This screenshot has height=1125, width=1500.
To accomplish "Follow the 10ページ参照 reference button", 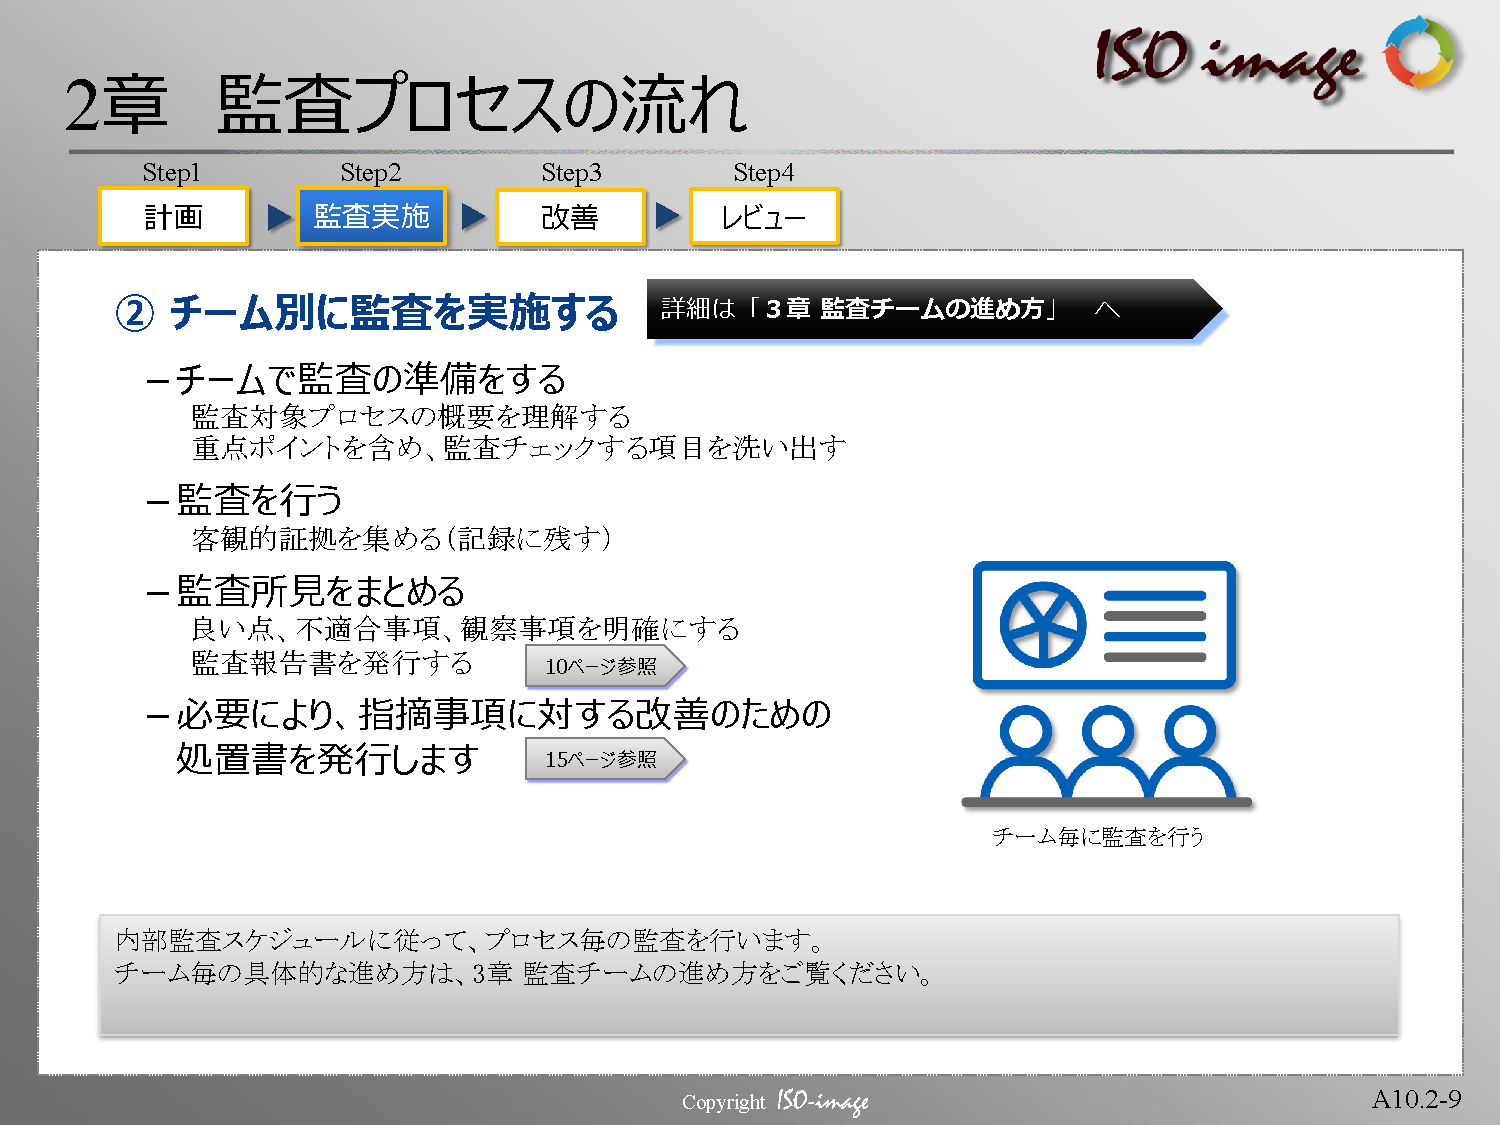I will point(603,666).
